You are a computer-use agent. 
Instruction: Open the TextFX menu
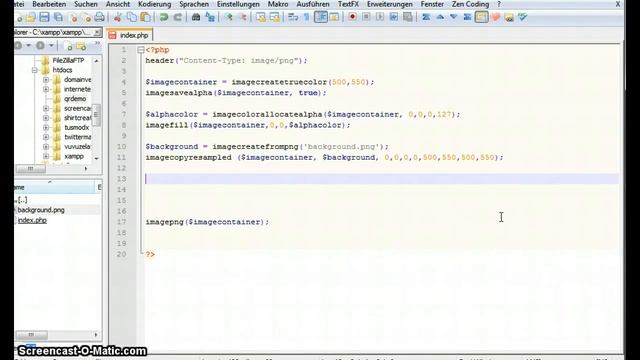(x=348, y=4)
